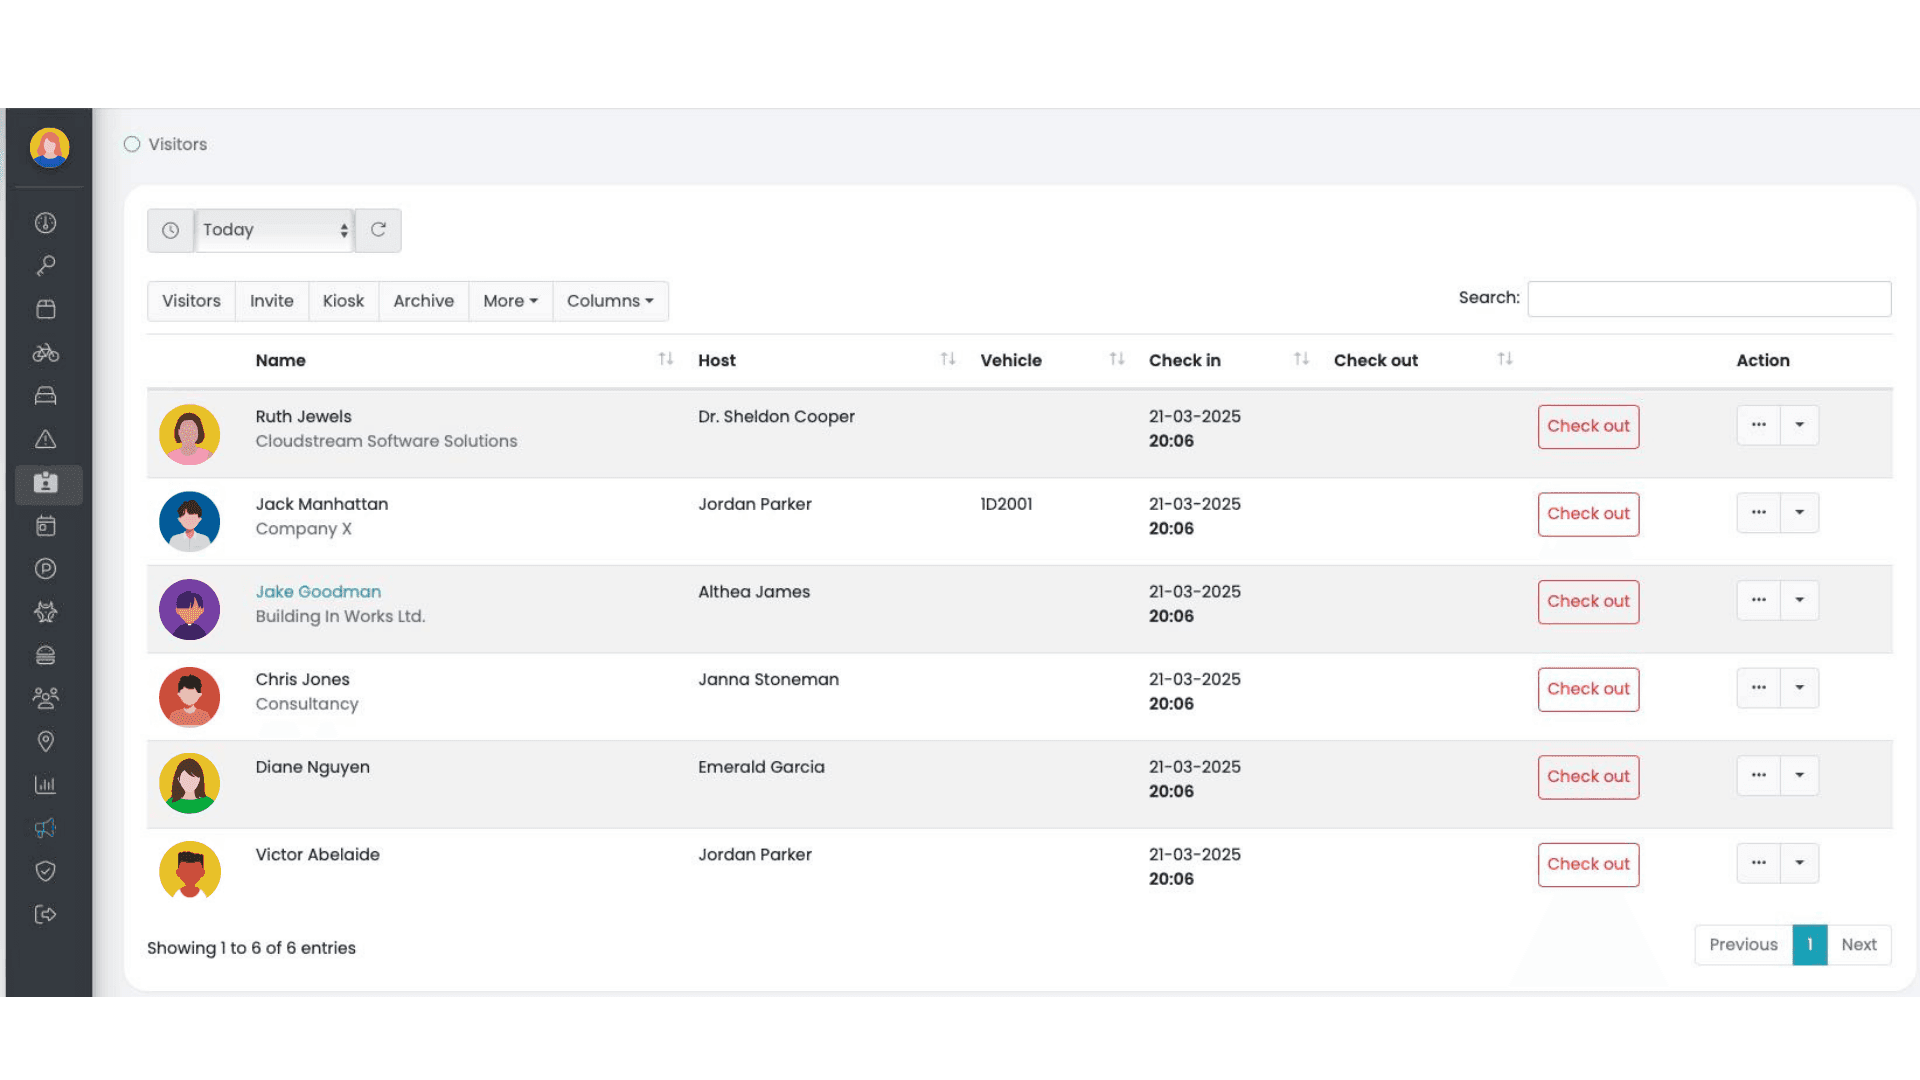Viewport: 1920px width, 1080px height.
Task: Check out visitor Jack Manhattan
Action: click(1588, 514)
